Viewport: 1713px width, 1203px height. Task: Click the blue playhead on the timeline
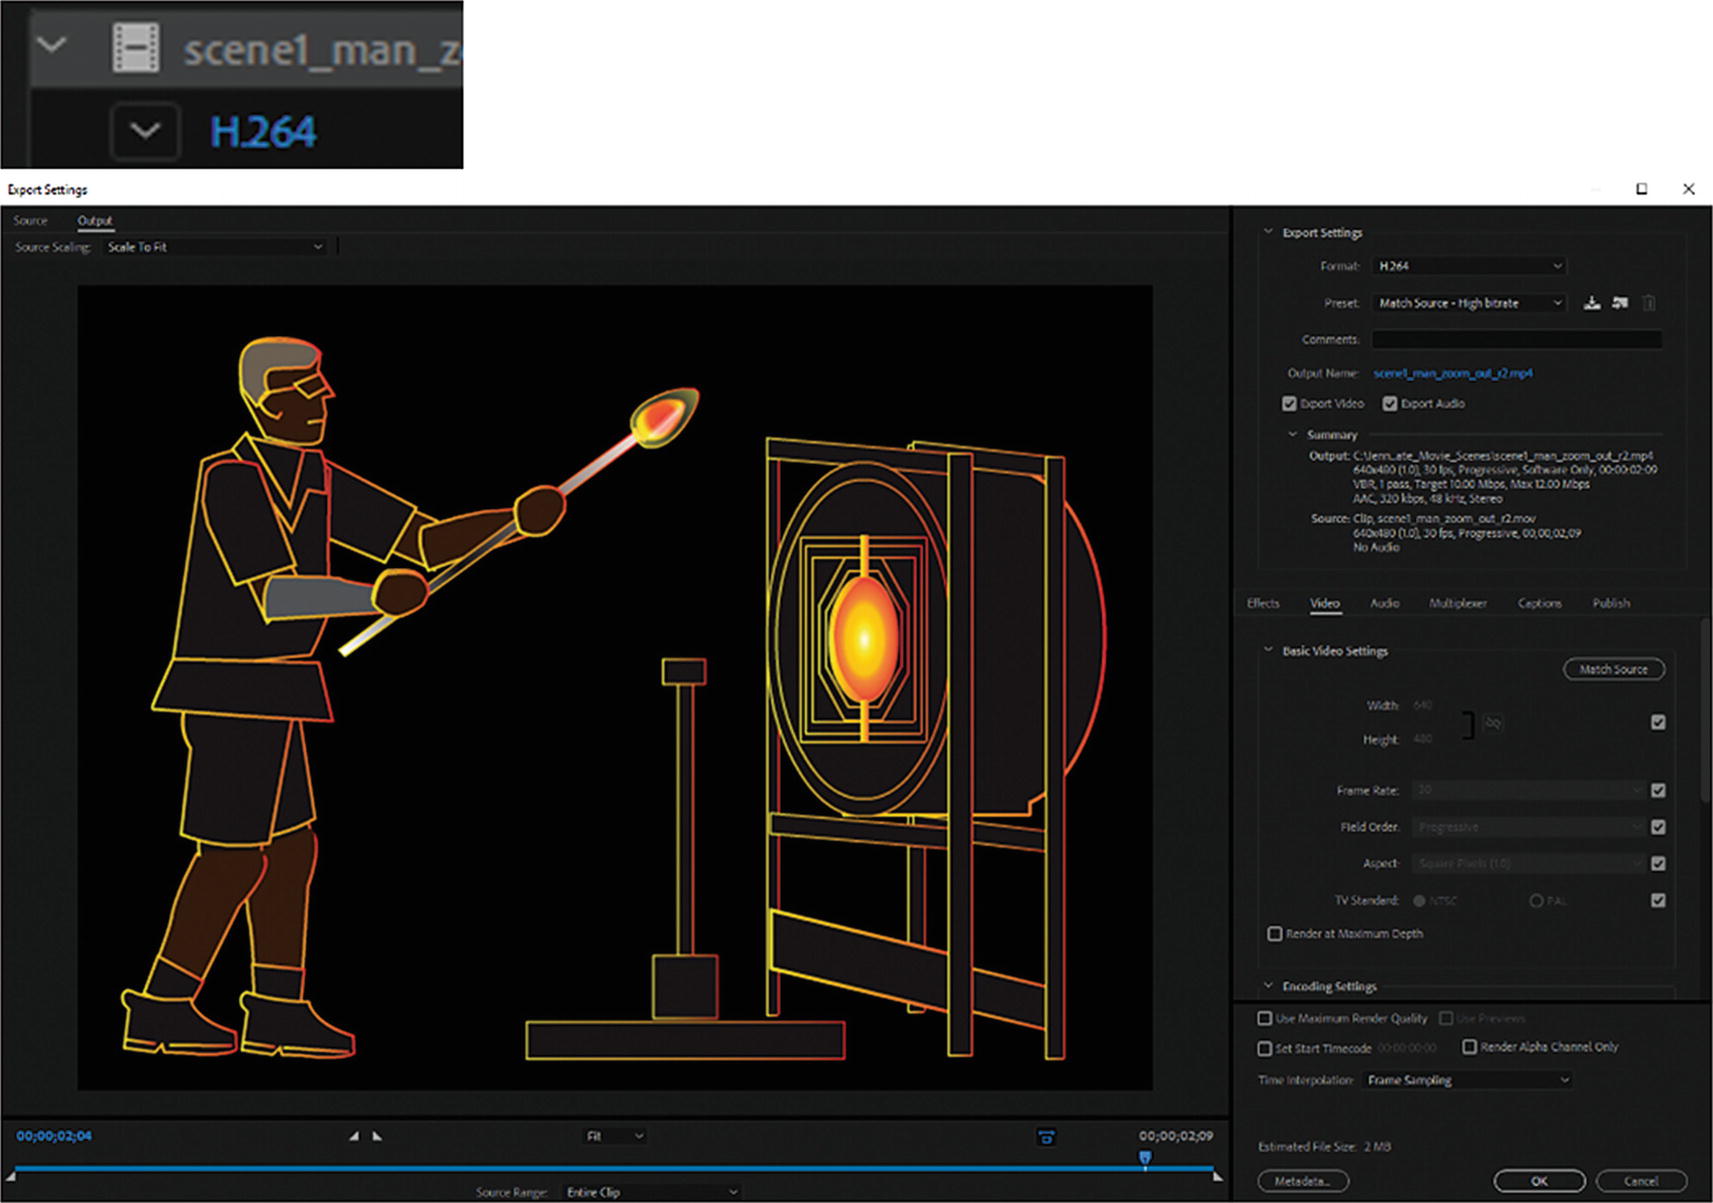pyautogui.click(x=1145, y=1158)
